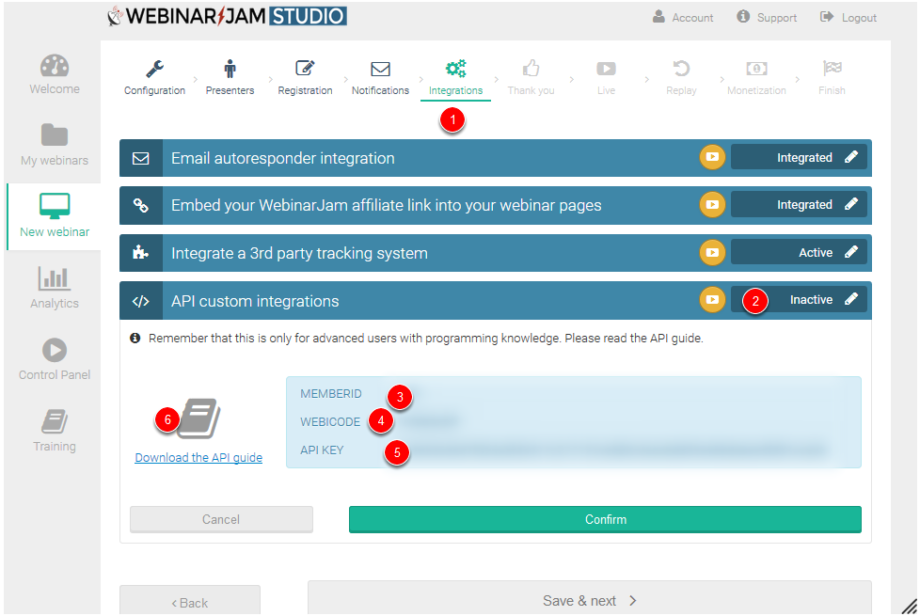Open the Support page

767,18
